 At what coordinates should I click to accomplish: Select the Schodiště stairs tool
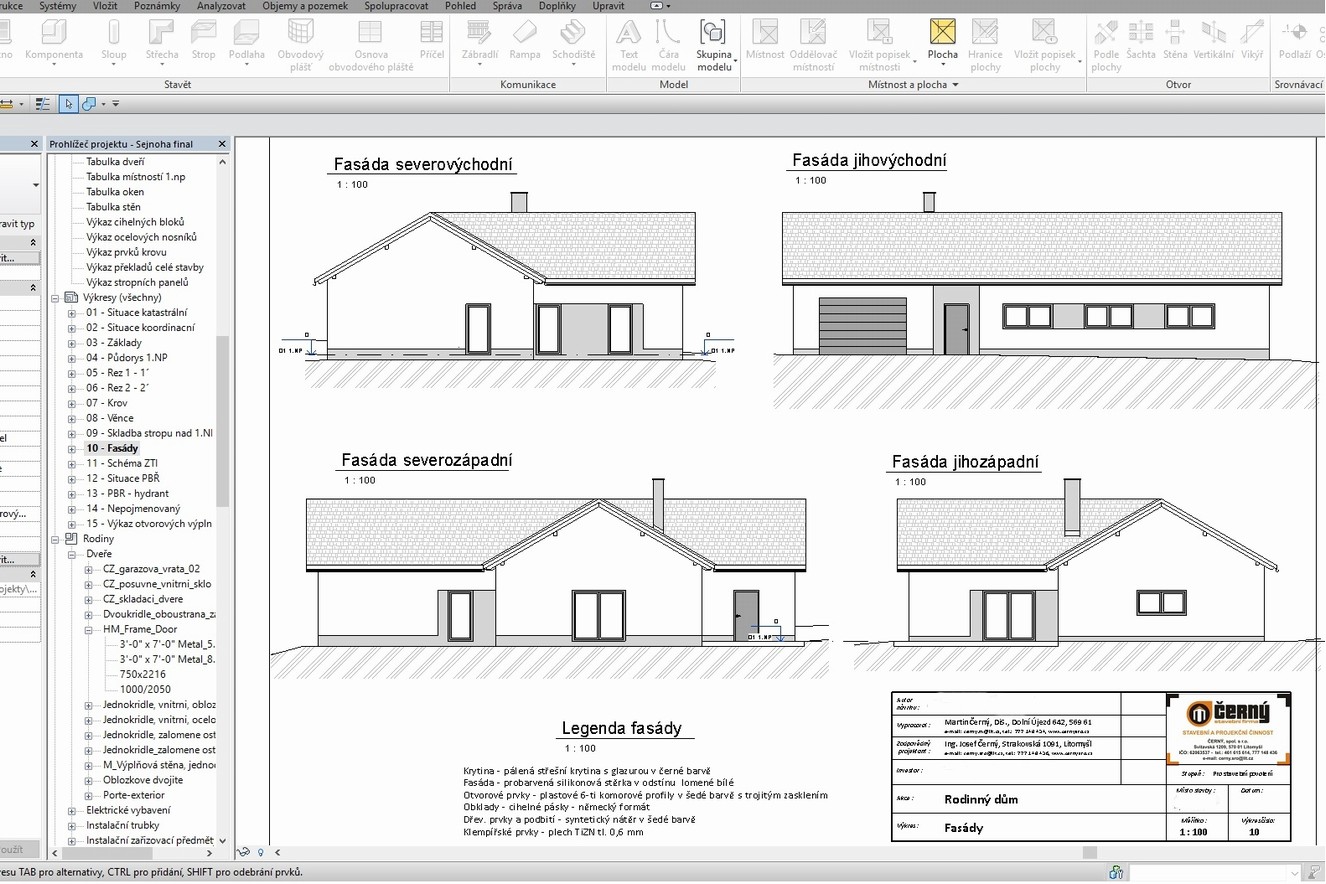(x=573, y=40)
